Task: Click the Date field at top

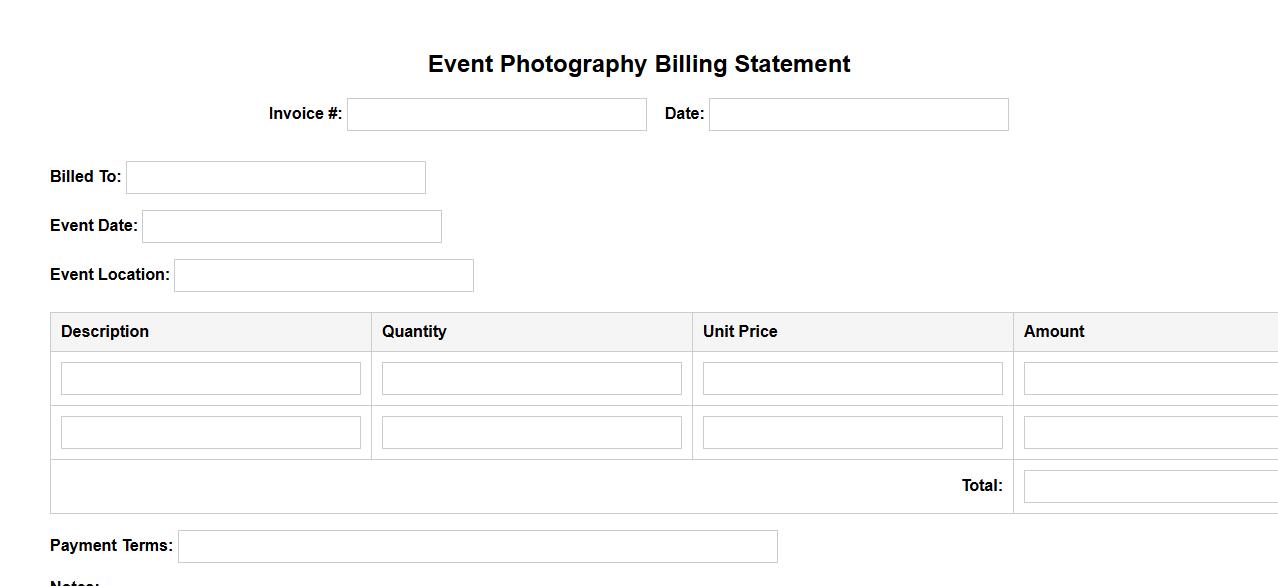Action: 858,114
